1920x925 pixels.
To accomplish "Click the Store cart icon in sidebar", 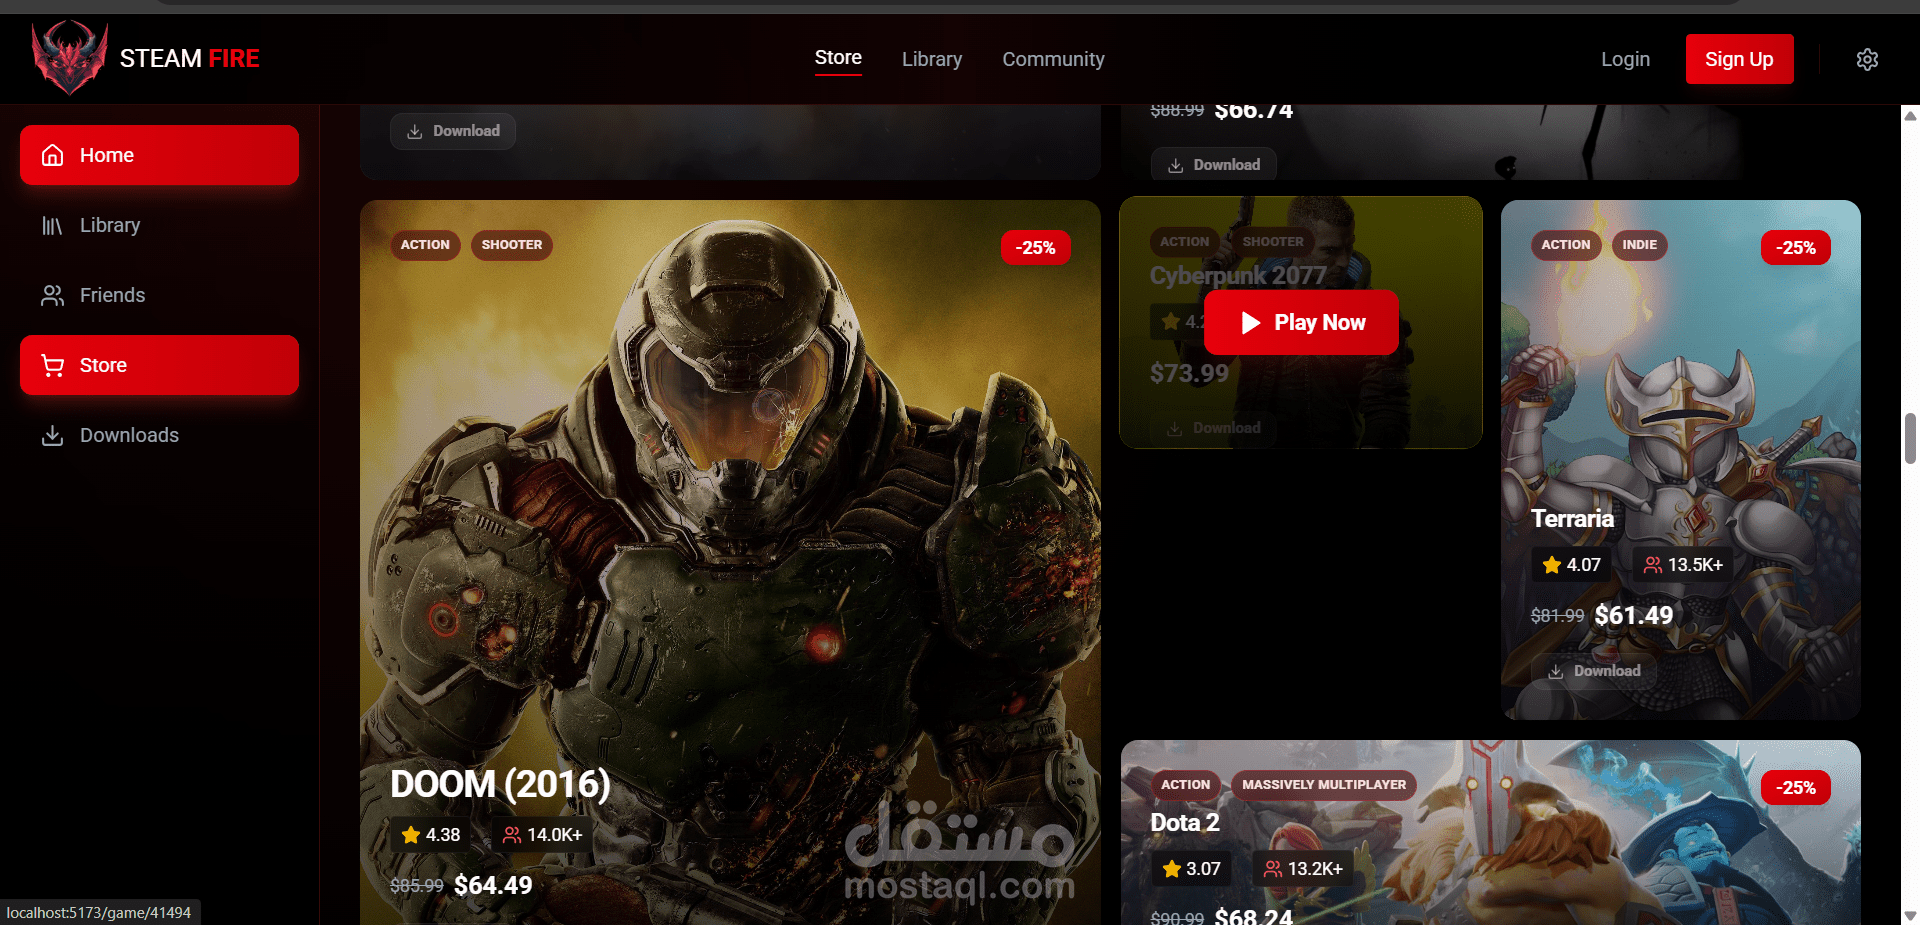I will pos(53,365).
